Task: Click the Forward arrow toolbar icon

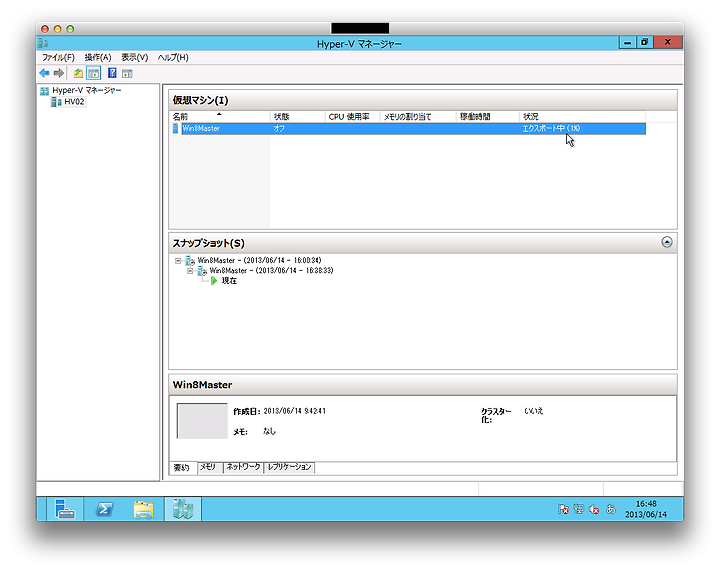Action: 59,73
